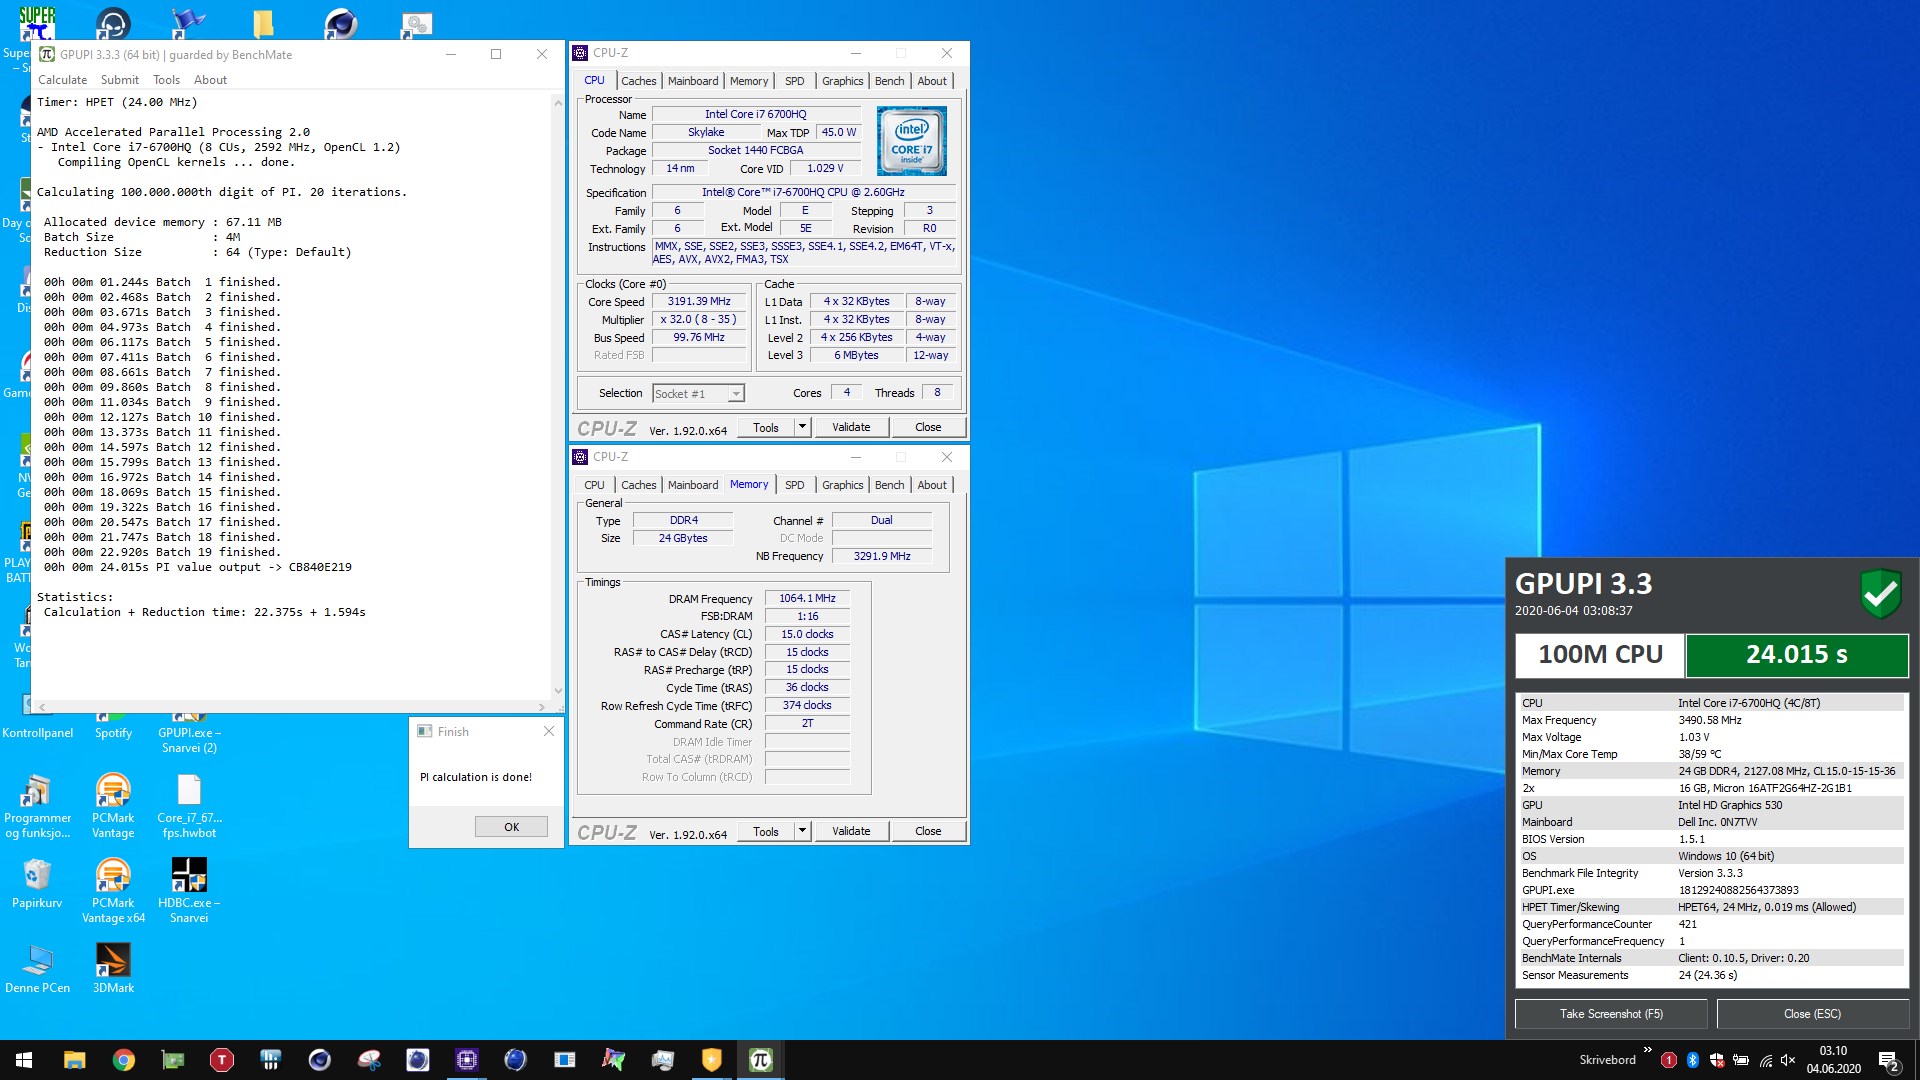1920x1080 pixels.
Task: Open the taskbar clock and date
Action: (1833, 1060)
